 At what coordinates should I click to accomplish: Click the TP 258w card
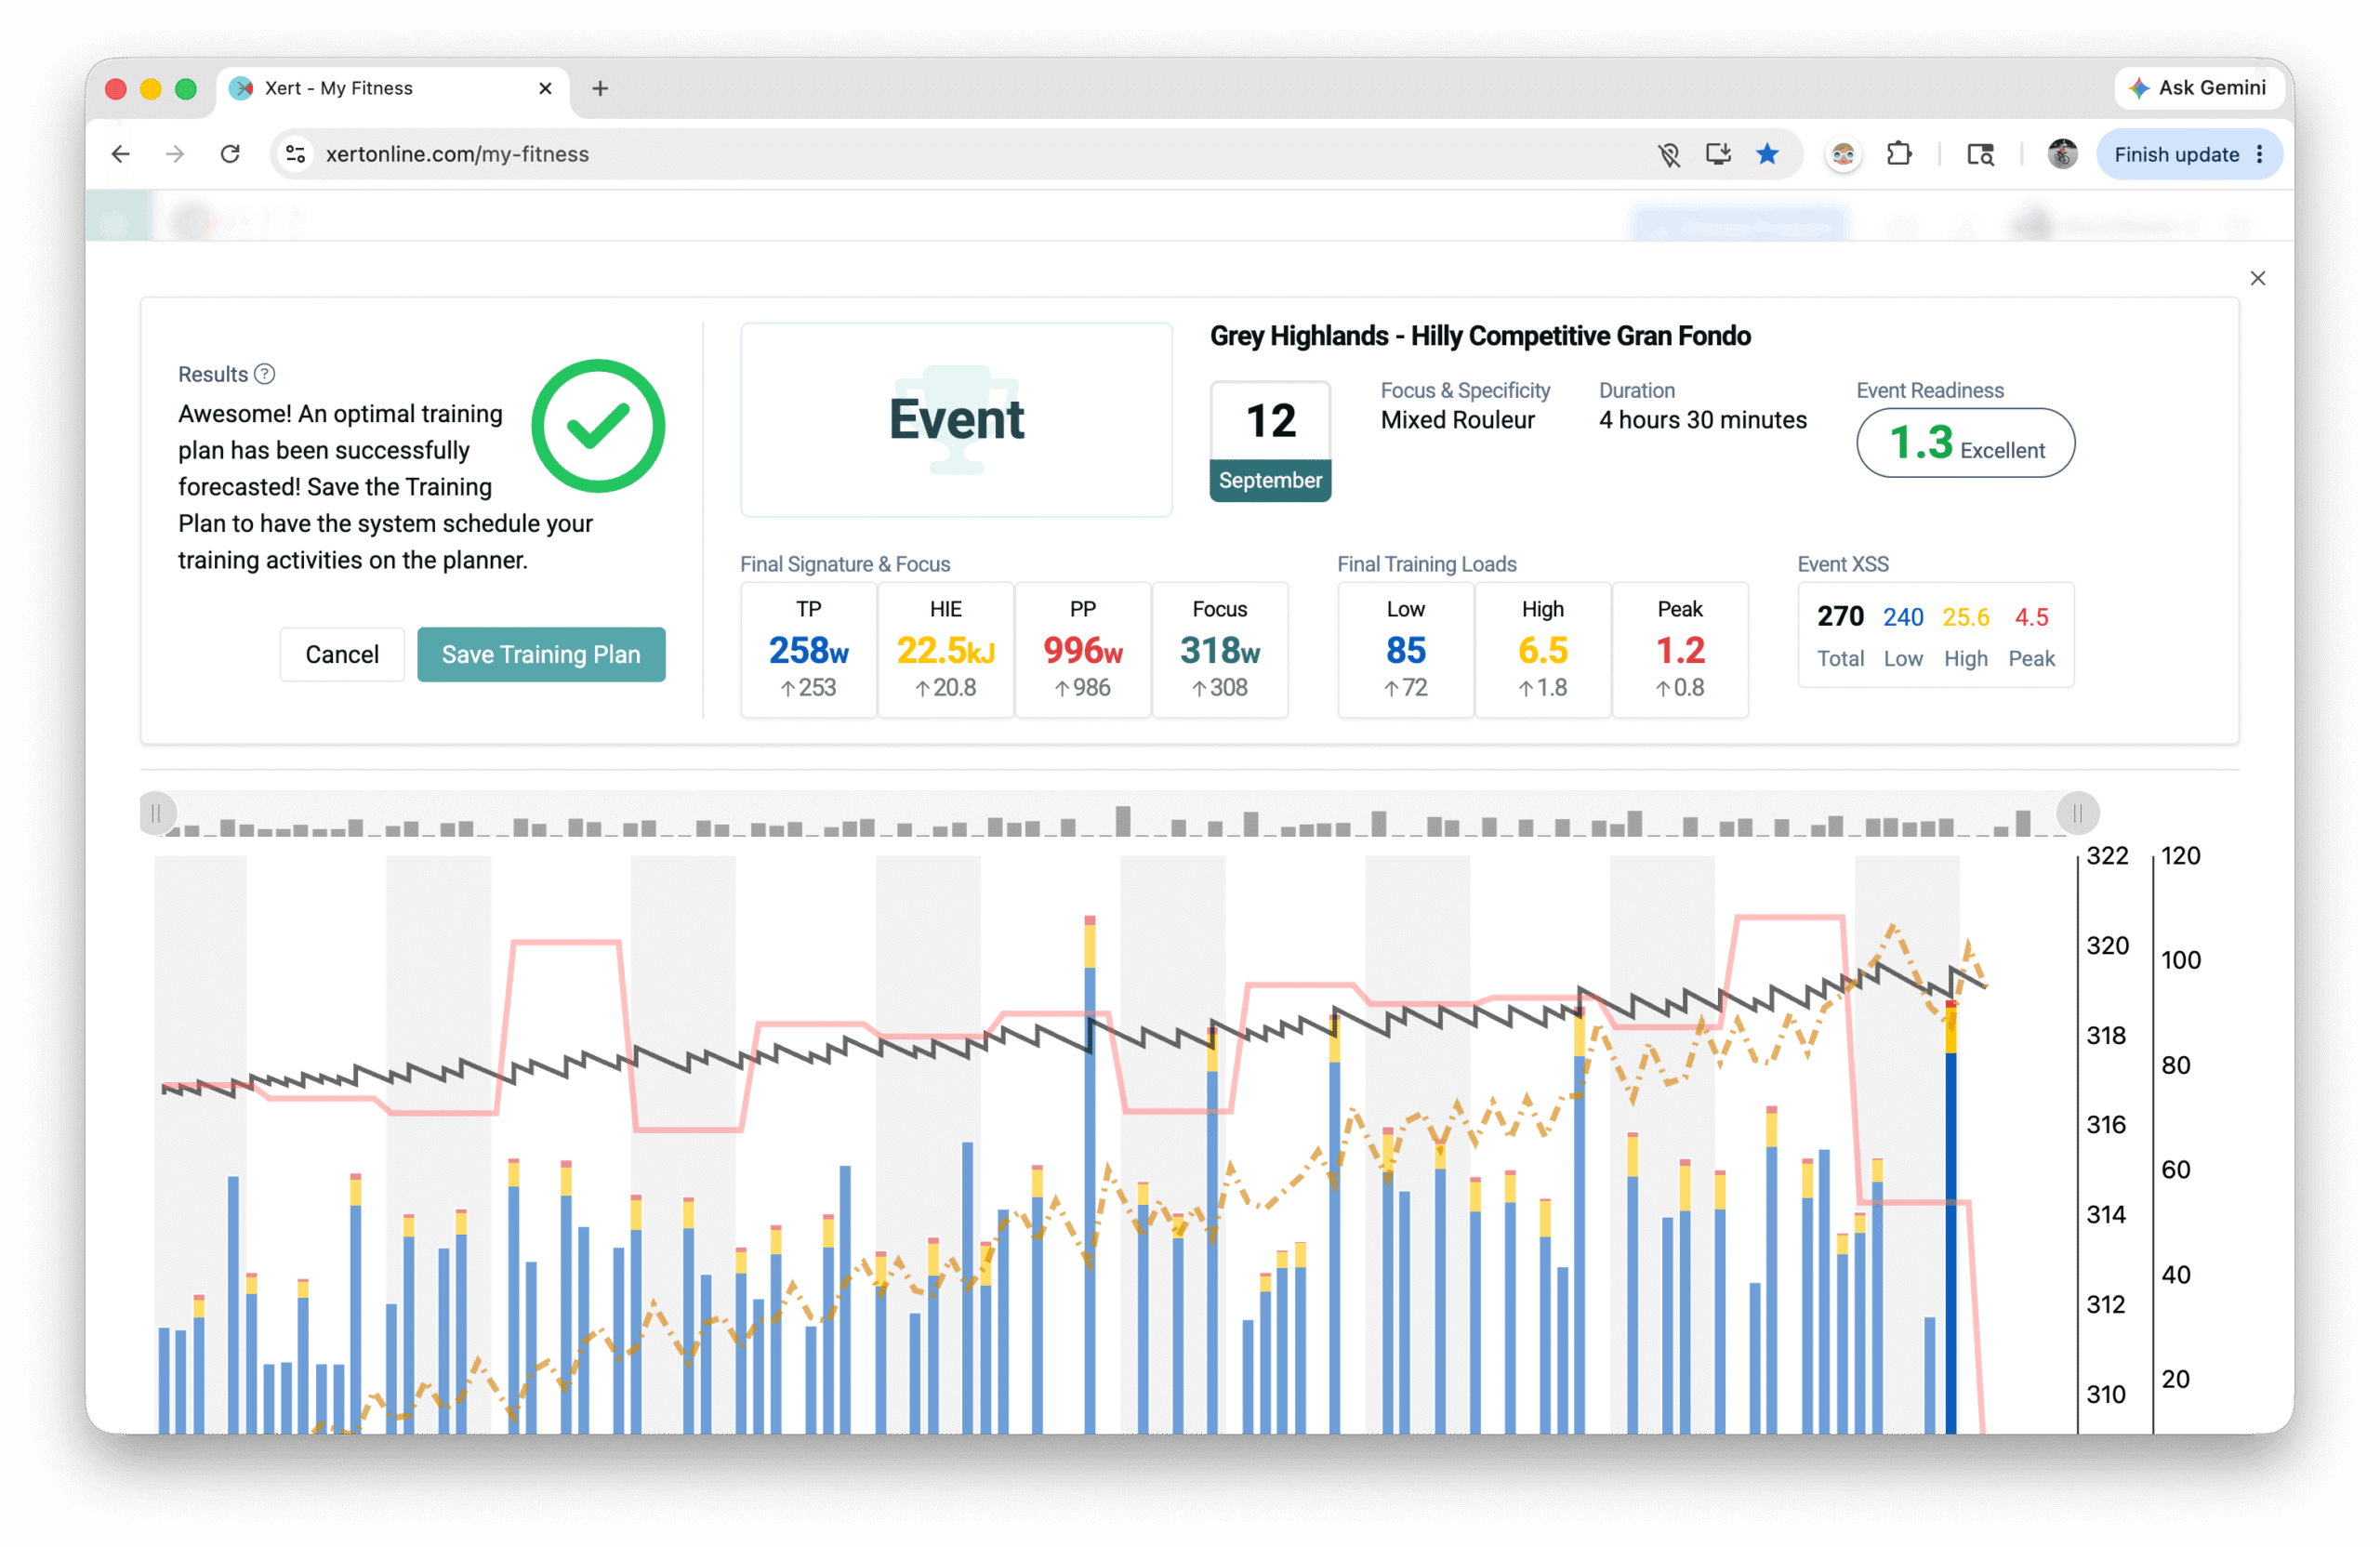[808, 650]
